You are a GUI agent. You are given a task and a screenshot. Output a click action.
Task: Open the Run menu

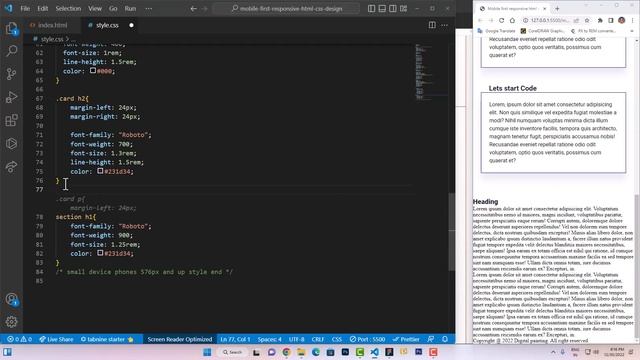tap(130, 8)
